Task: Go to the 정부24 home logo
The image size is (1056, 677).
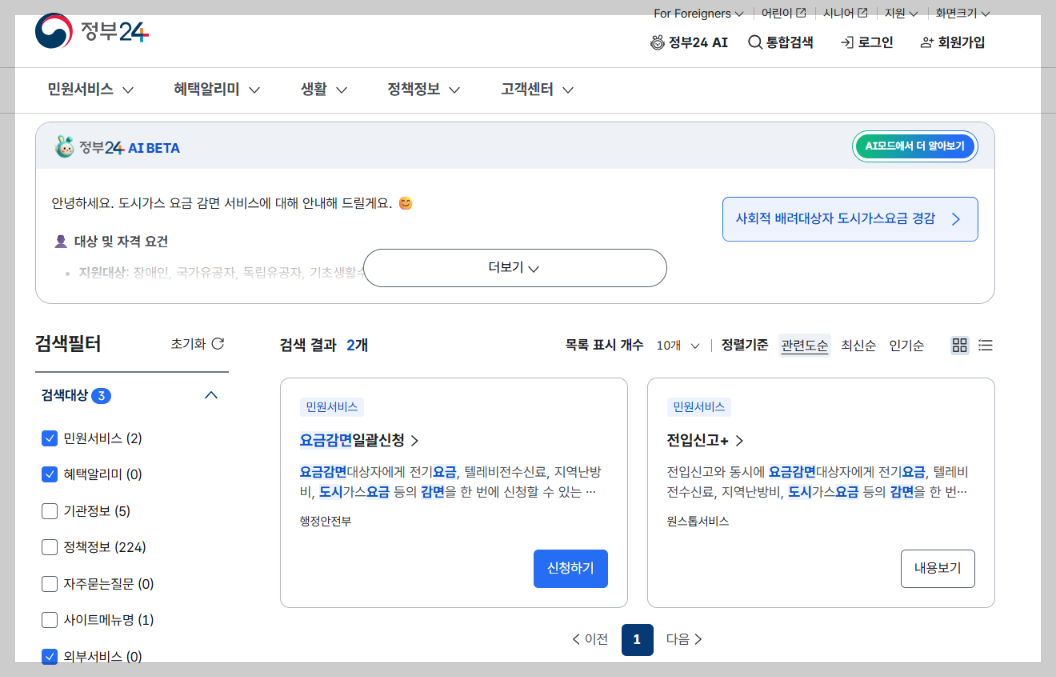Action: (92, 31)
